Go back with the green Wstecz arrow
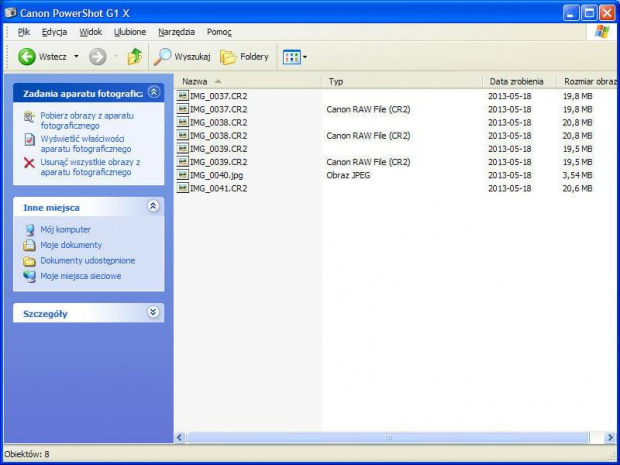Image resolution: width=620 pixels, height=465 pixels. point(27,57)
